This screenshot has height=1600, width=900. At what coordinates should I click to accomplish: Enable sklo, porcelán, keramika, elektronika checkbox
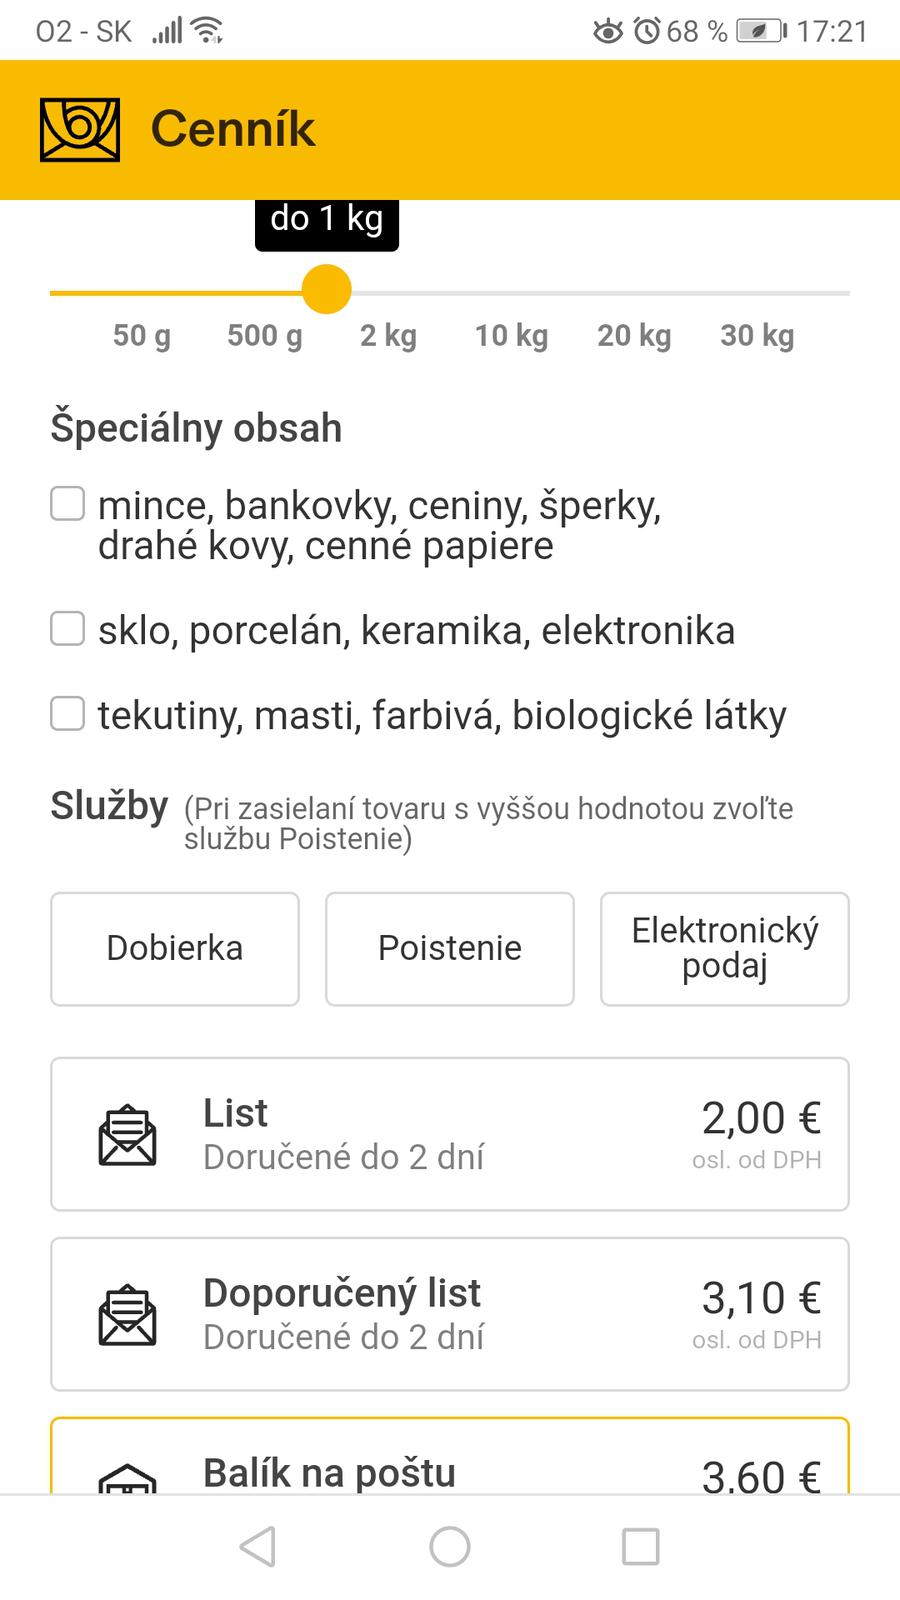(68, 629)
